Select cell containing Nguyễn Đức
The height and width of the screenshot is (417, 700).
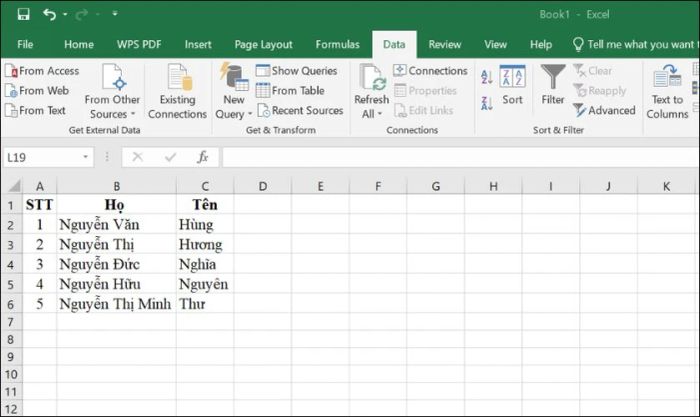[117, 264]
